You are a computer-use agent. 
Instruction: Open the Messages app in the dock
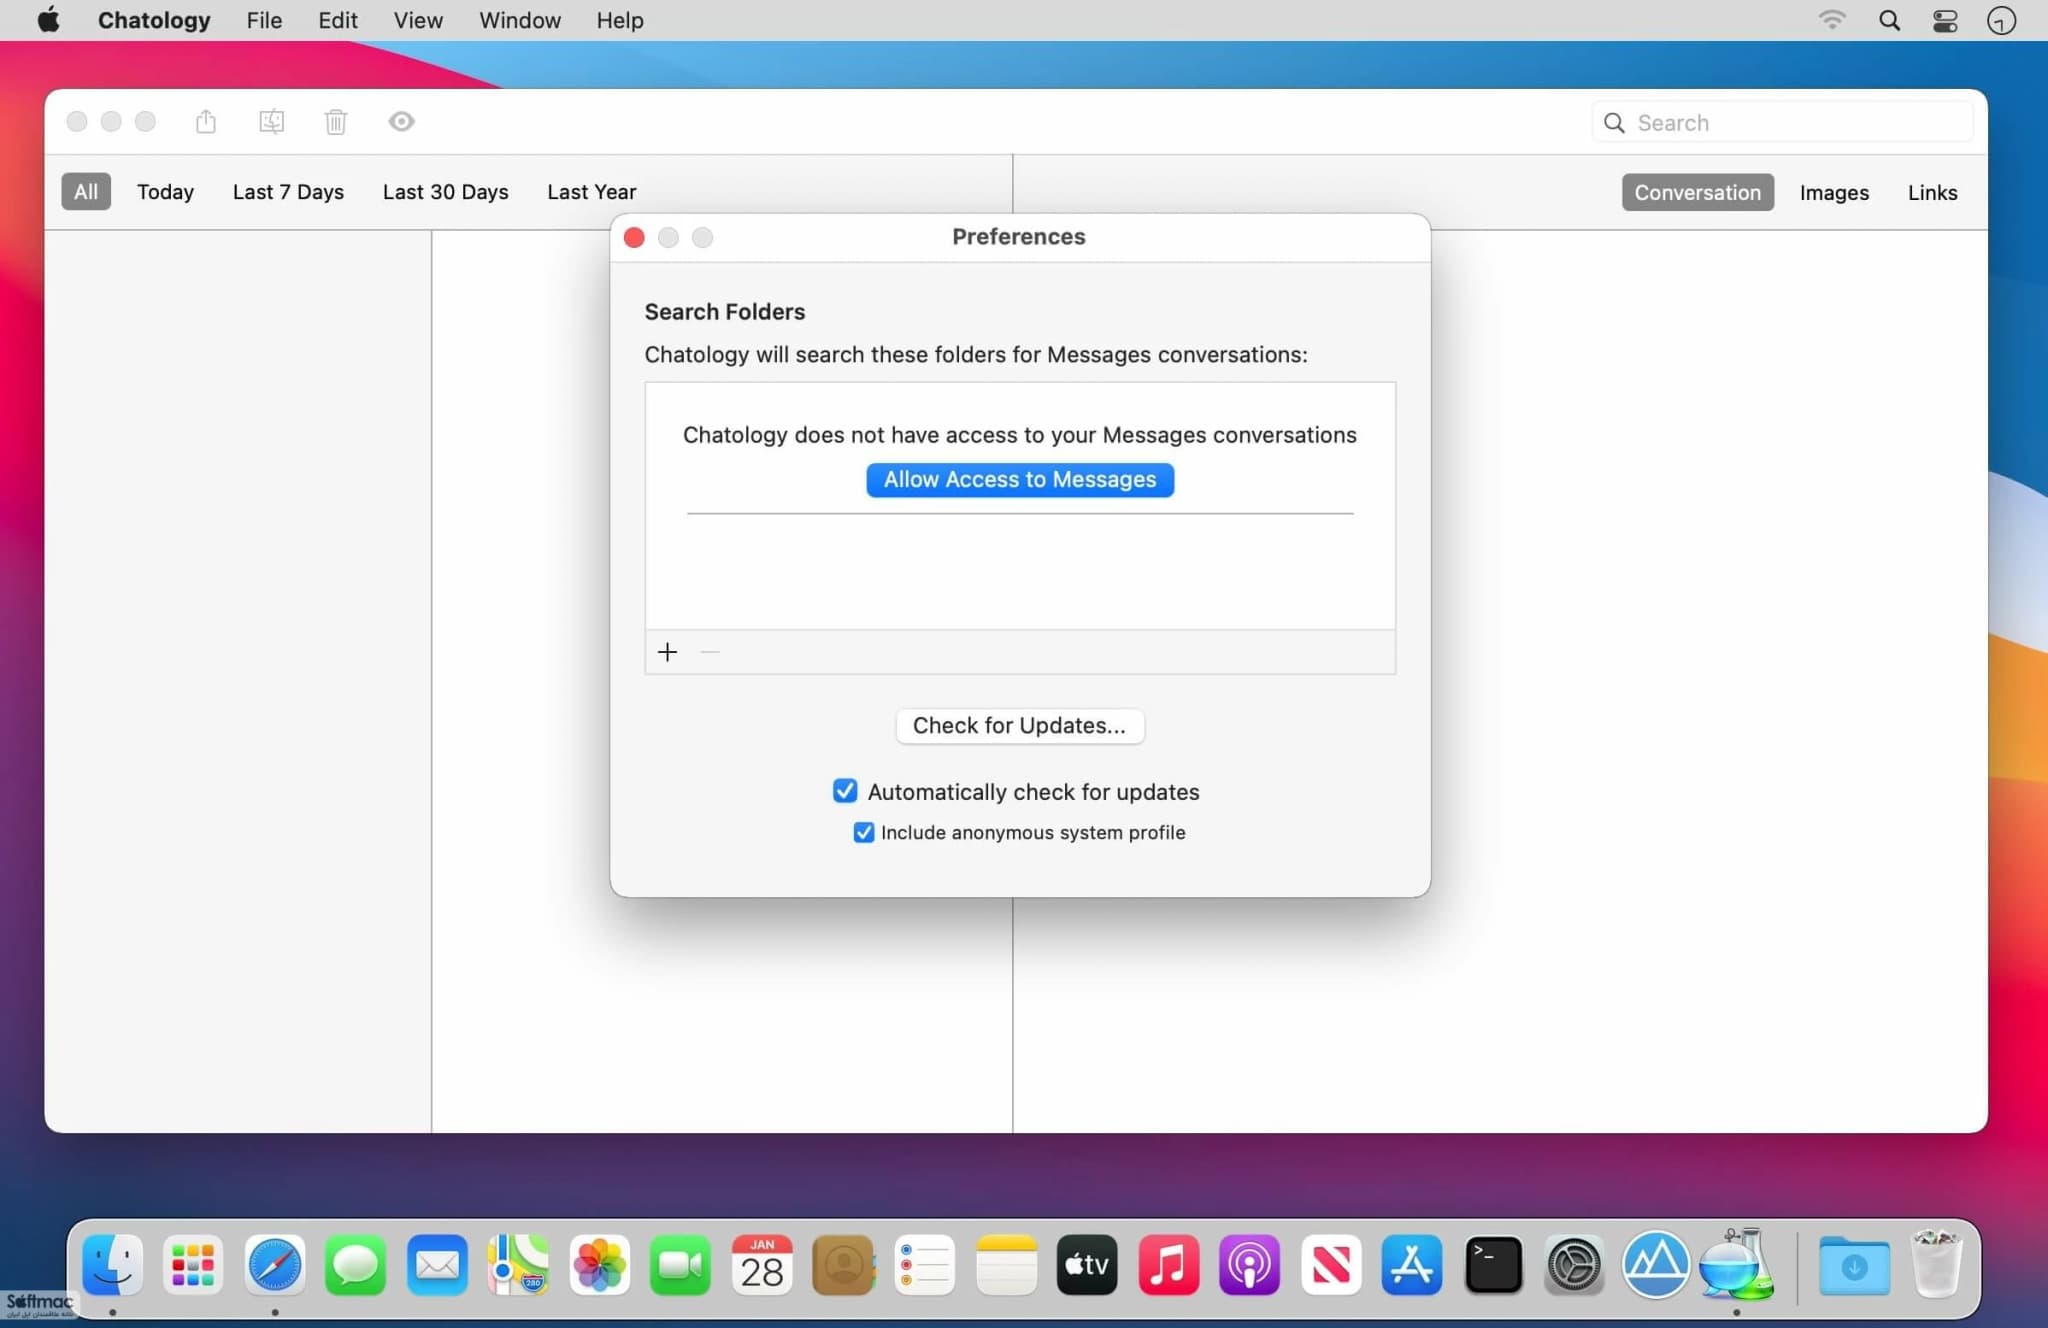point(355,1264)
